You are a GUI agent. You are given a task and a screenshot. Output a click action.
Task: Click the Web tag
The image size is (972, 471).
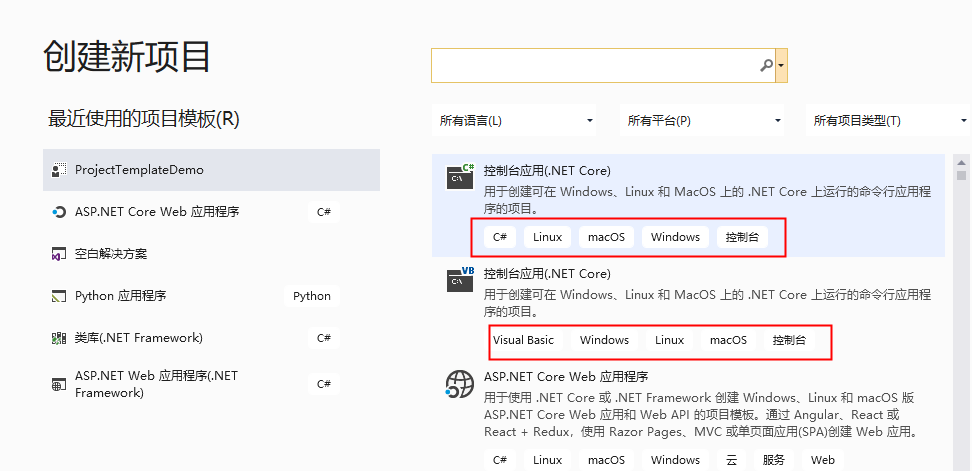pos(823,460)
